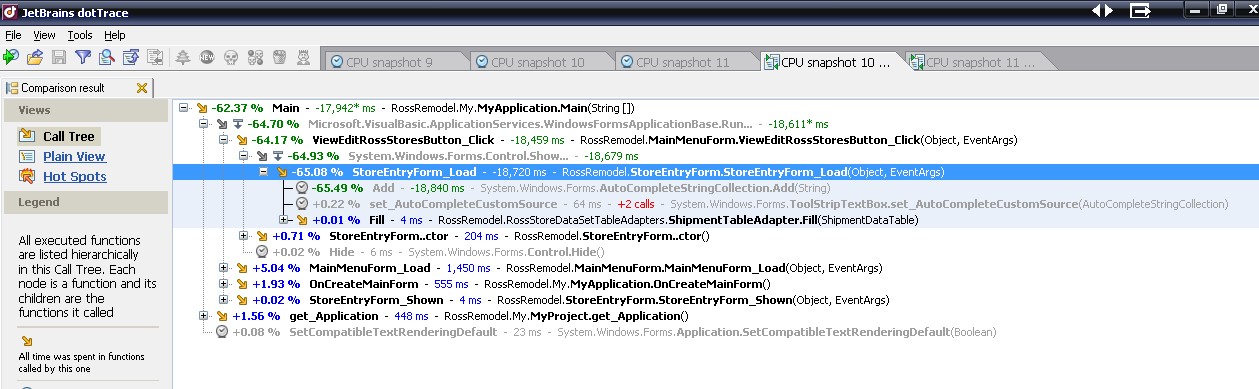Viewport: 1259px width, 389px height.
Task: Click the skull icon in toolbar
Action: tap(232, 57)
